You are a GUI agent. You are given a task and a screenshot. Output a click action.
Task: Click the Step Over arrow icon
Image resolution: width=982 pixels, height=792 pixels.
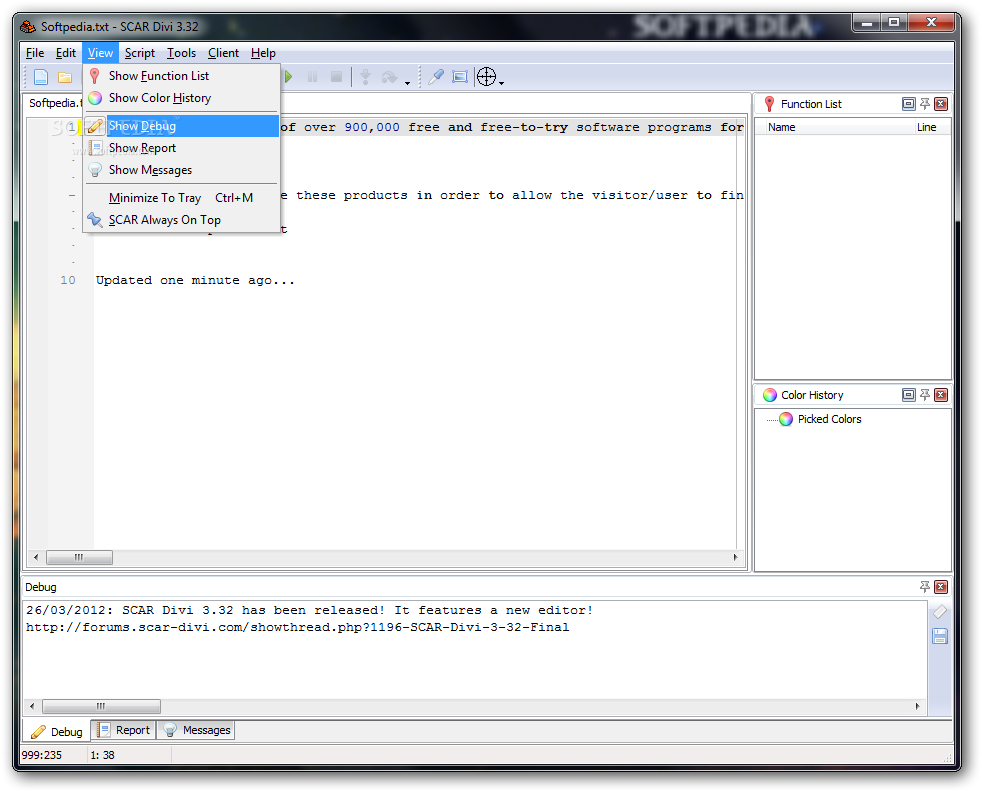point(390,77)
